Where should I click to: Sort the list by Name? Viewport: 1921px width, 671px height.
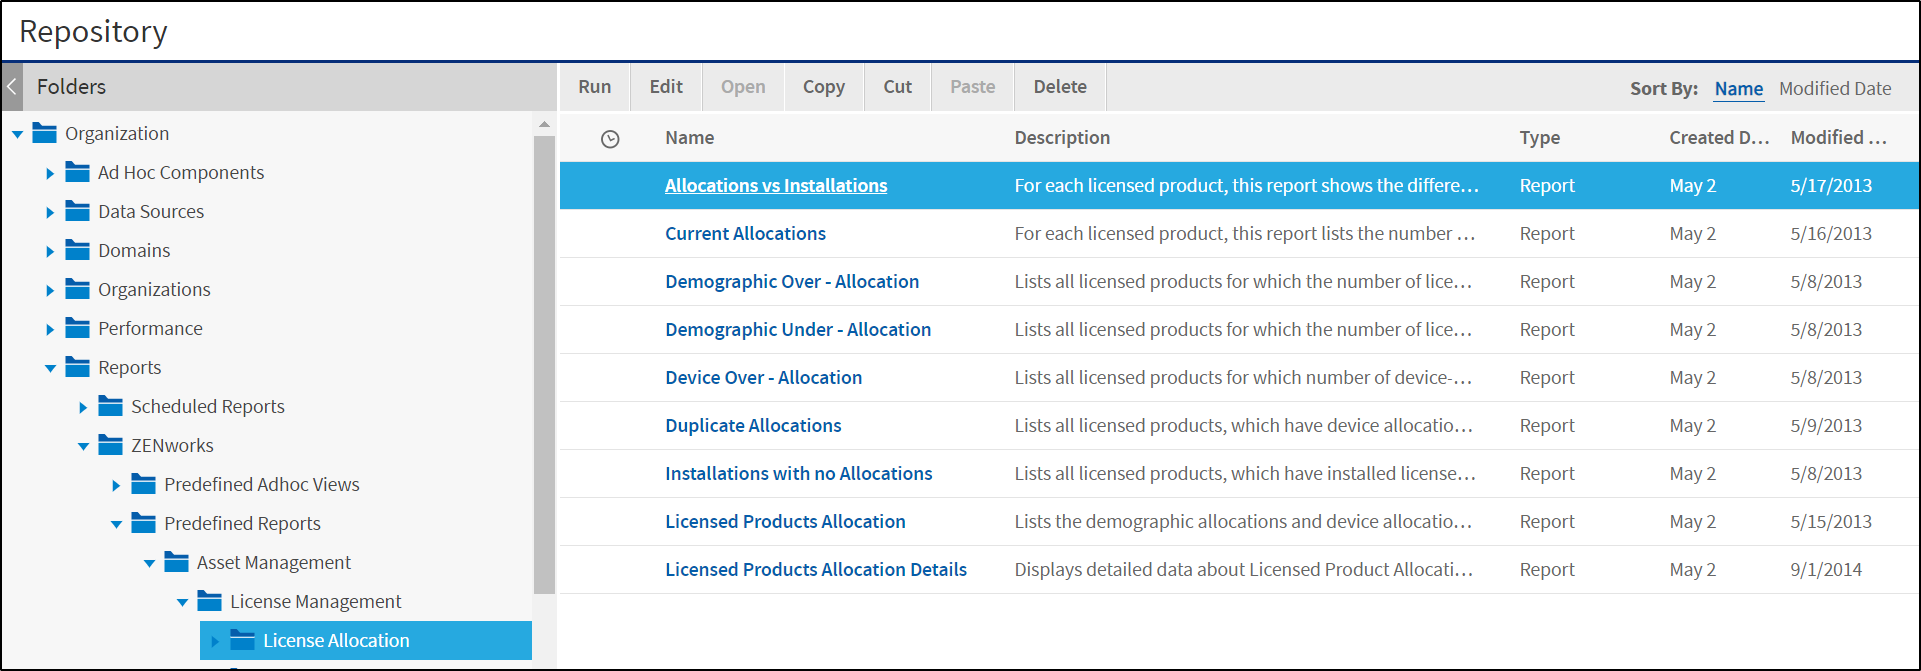click(x=1738, y=89)
